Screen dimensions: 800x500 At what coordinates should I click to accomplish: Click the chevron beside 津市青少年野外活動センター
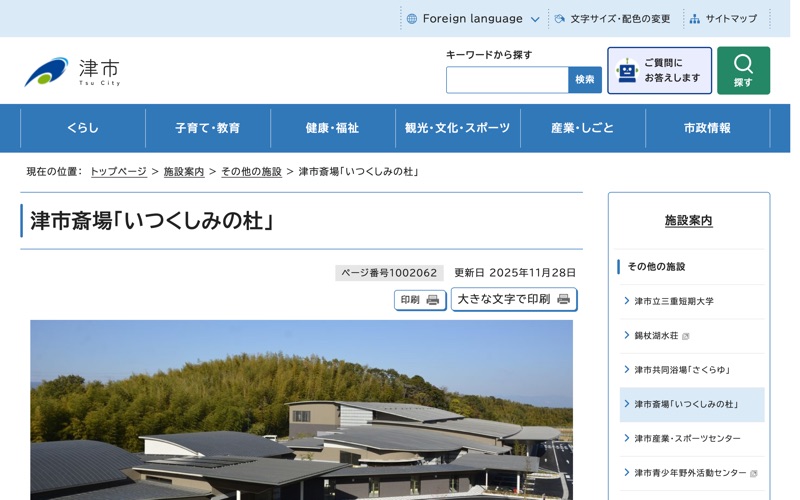627,472
